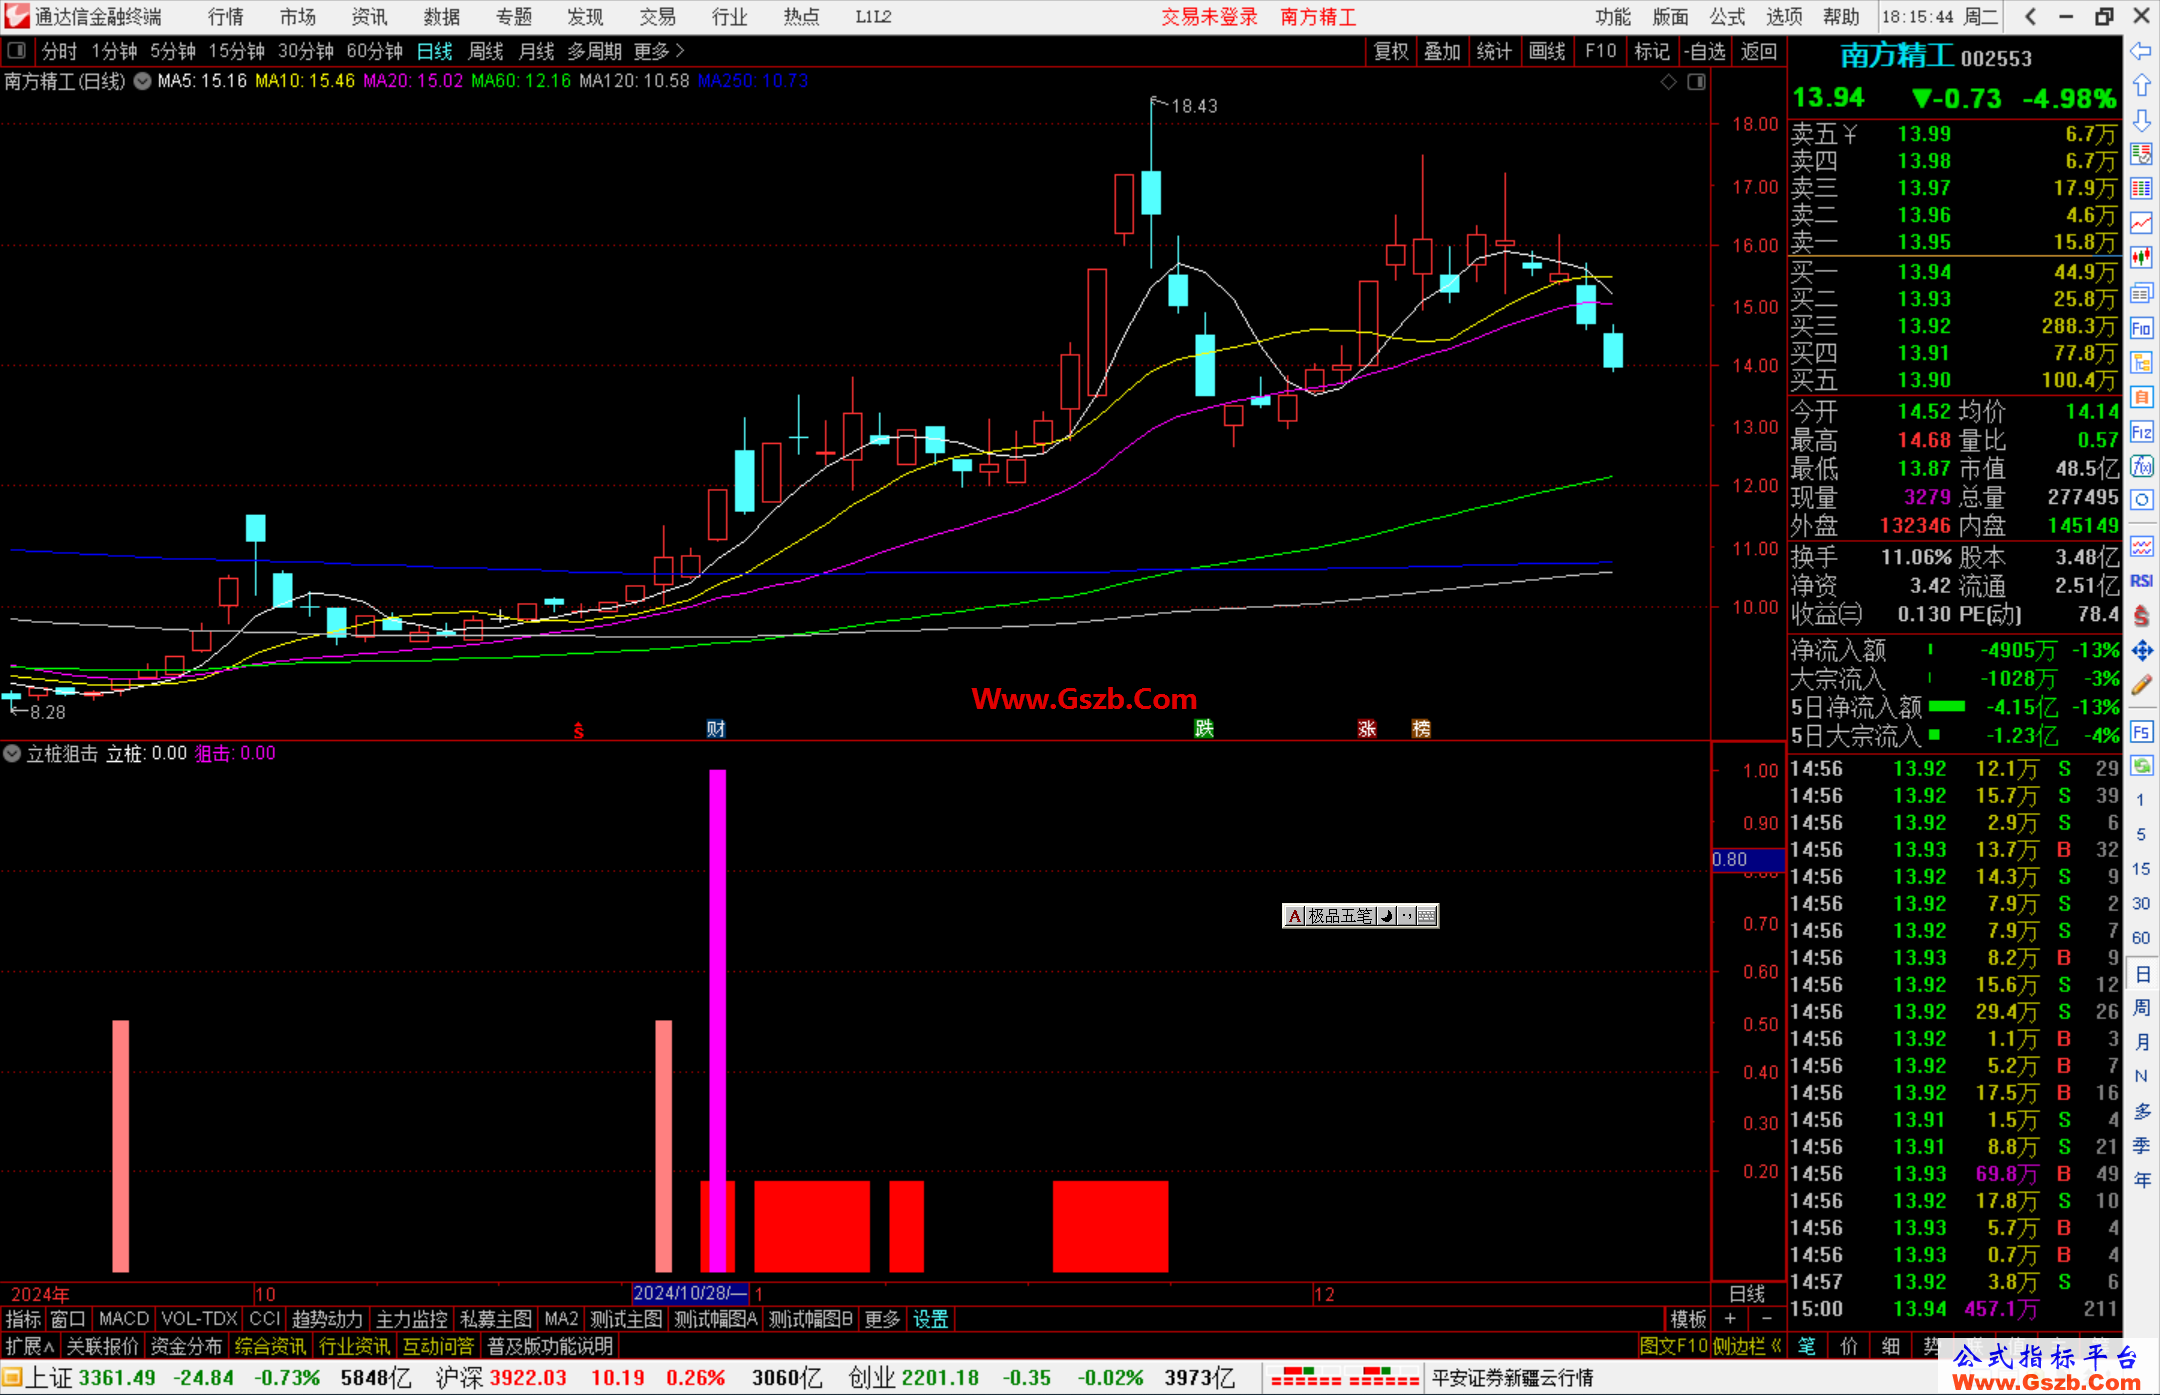
Task: Click the minus zoom button beside 模板
Action: pos(1767,1319)
